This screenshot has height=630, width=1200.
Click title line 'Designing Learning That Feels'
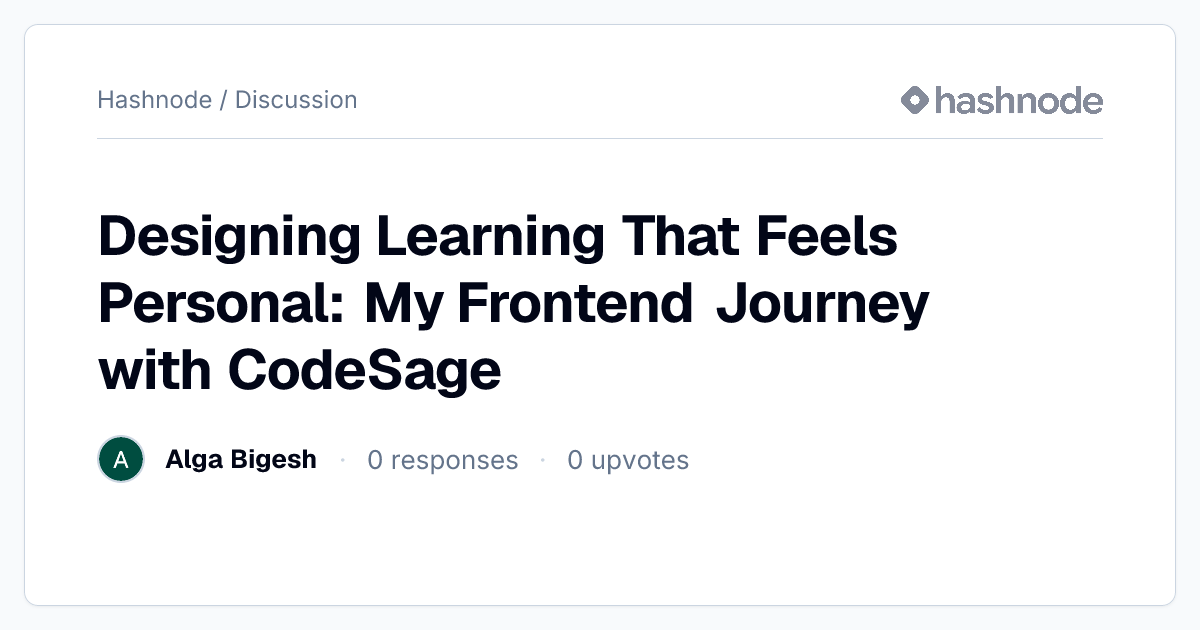point(498,237)
